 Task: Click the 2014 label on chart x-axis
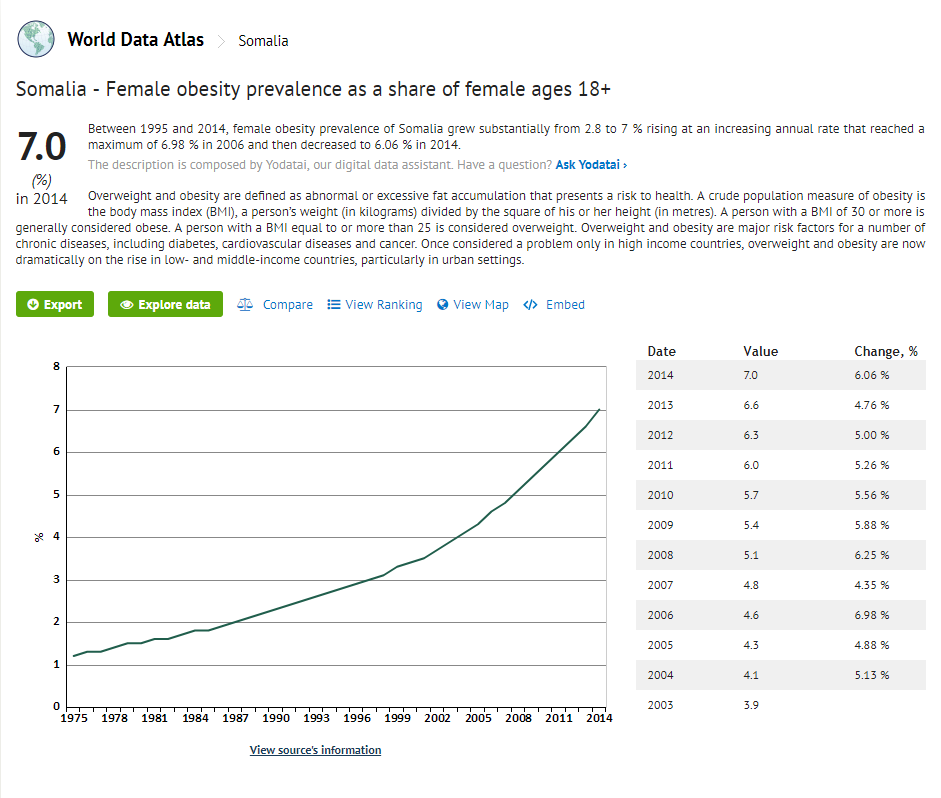tap(599, 718)
